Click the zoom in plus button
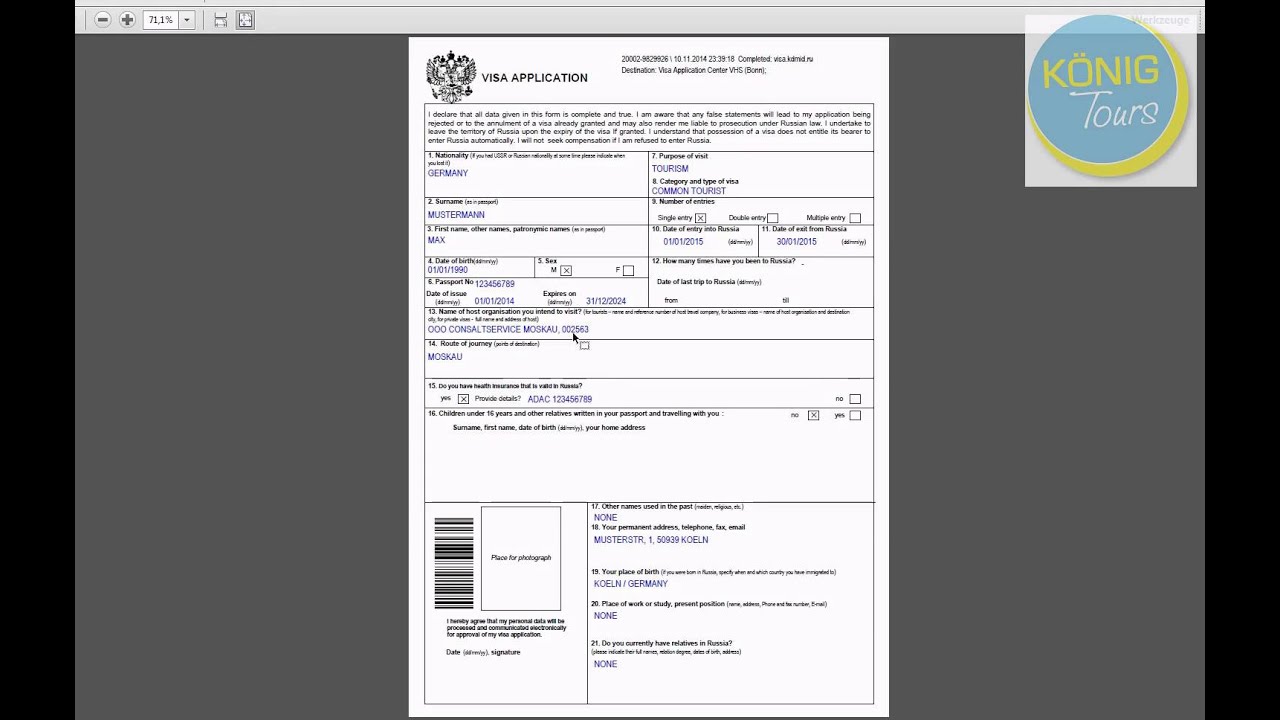The image size is (1280, 720). tap(127, 20)
